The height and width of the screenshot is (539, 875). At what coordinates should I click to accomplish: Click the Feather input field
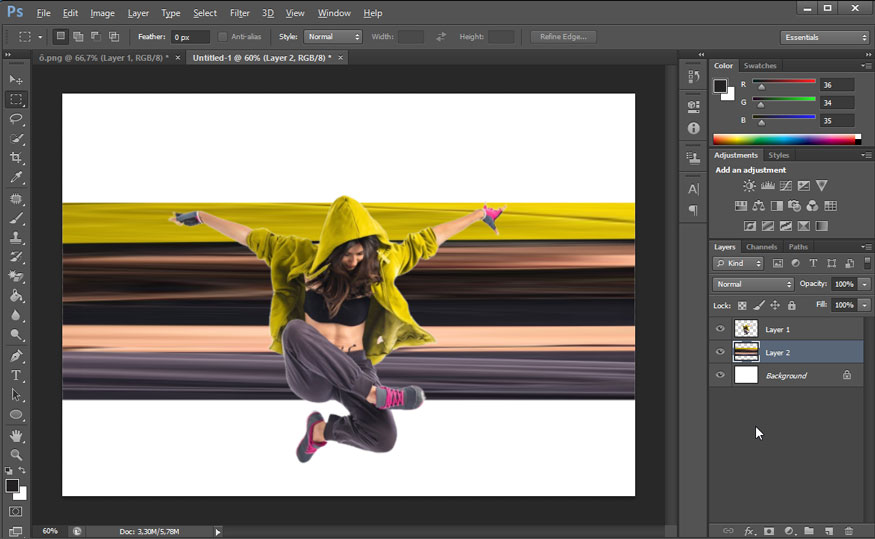tap(188, 37)
